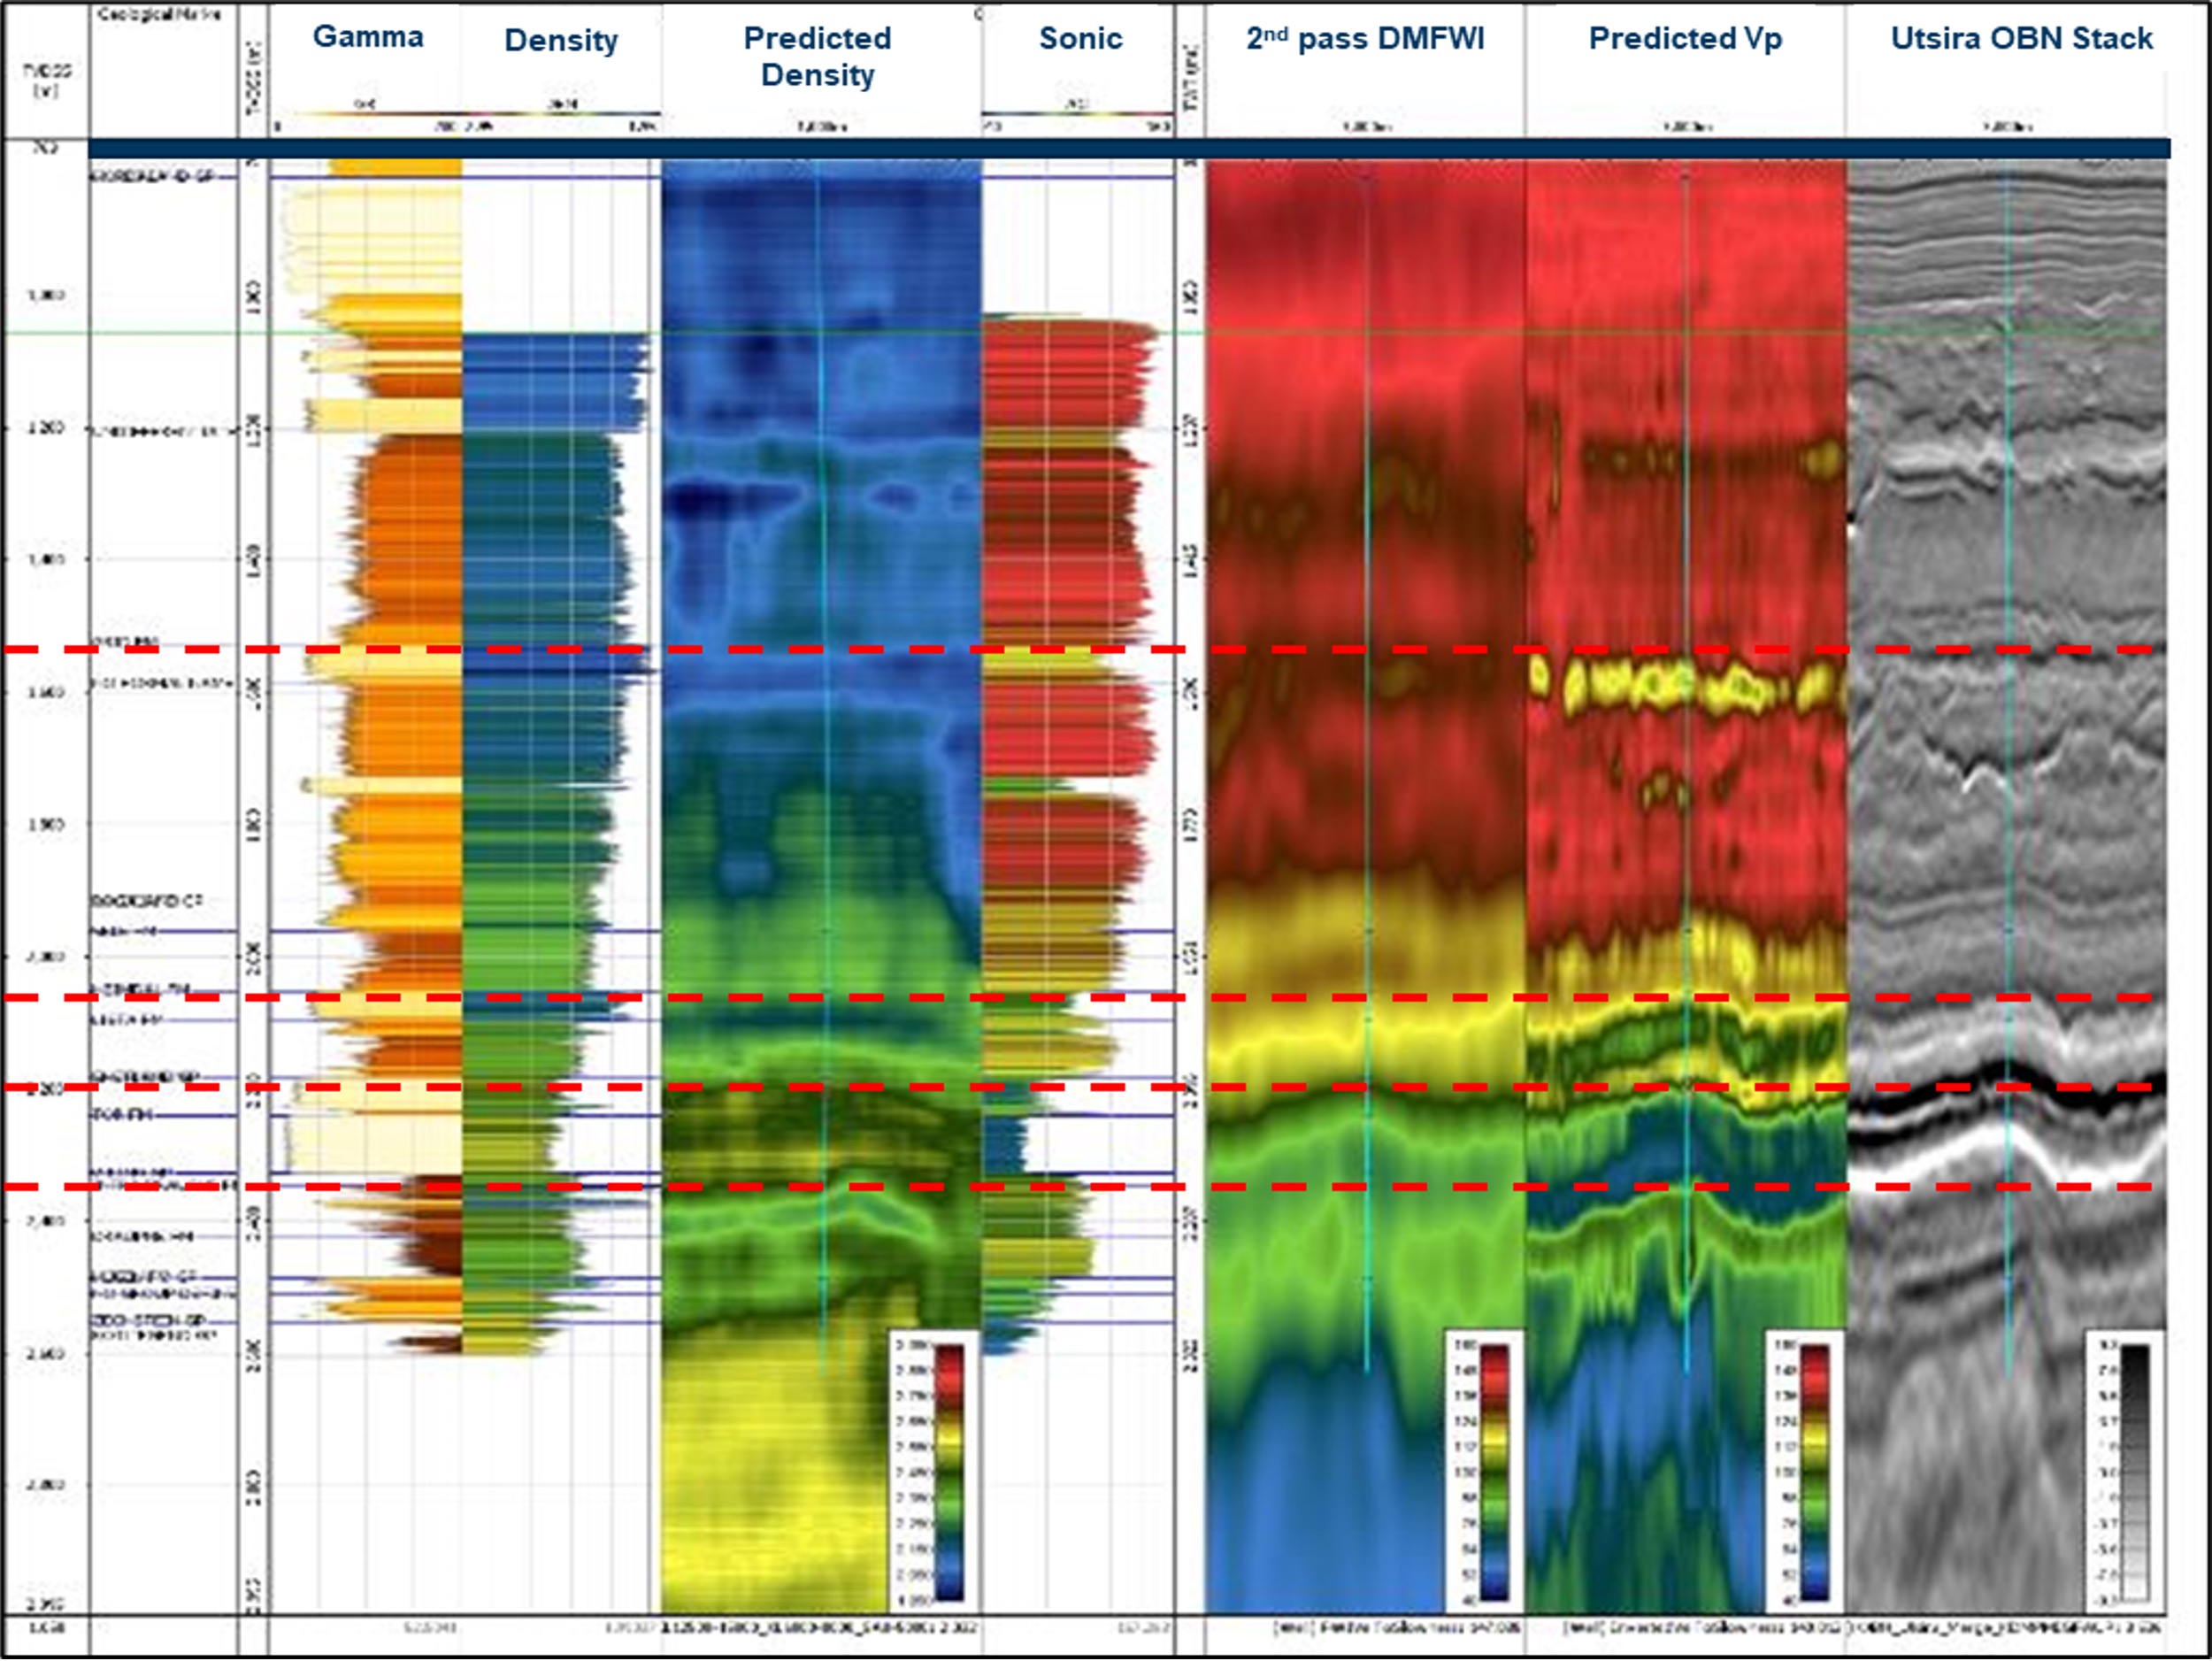Open the Predicted Vp color legend
Image resolution: width=2212 pixels, height=1661 pixels.
[1805, 1471]
